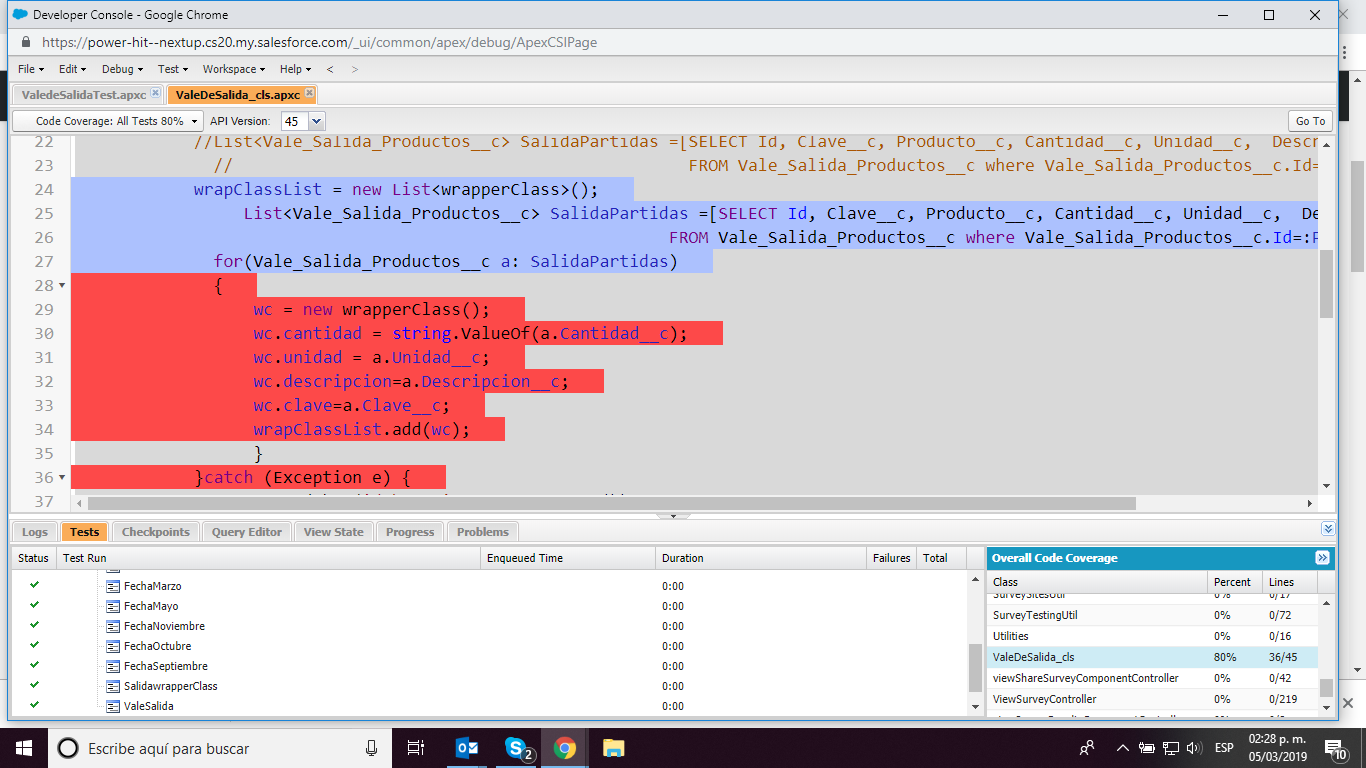Expand the API Version dropdown arrow
1366x768 pixels.
316,121
